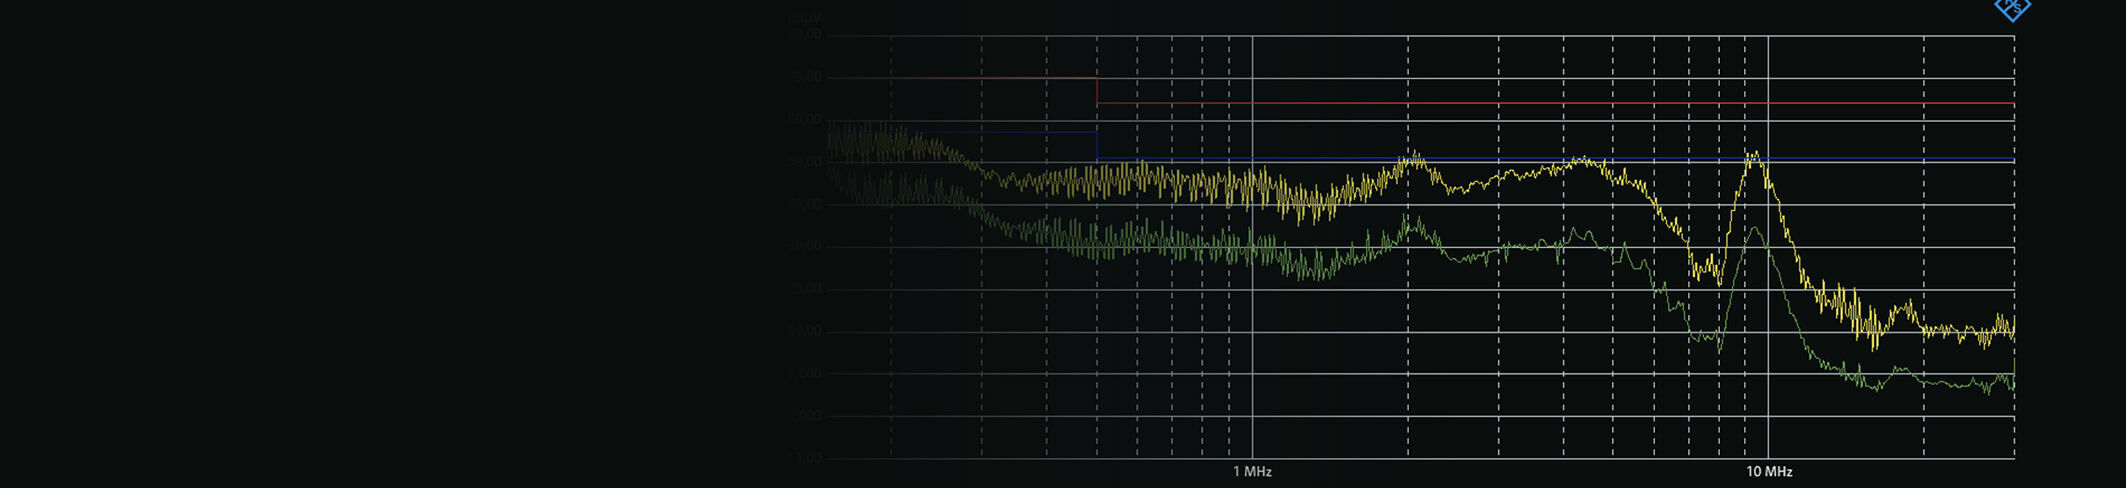Screen dimensions: 2126x488
Task: Click the green trace where it crosses 1 MHz
Action: point(1252,249)
